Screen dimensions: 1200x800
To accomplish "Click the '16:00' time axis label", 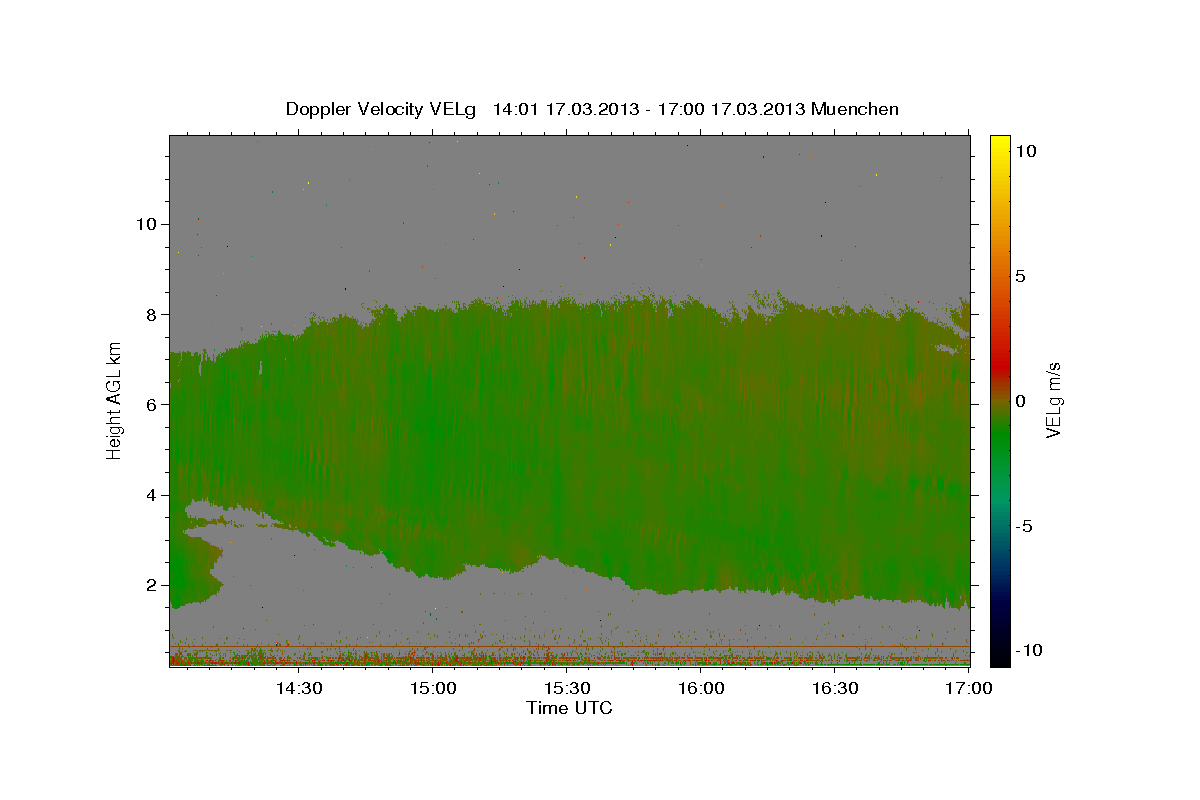I will 701,688.
